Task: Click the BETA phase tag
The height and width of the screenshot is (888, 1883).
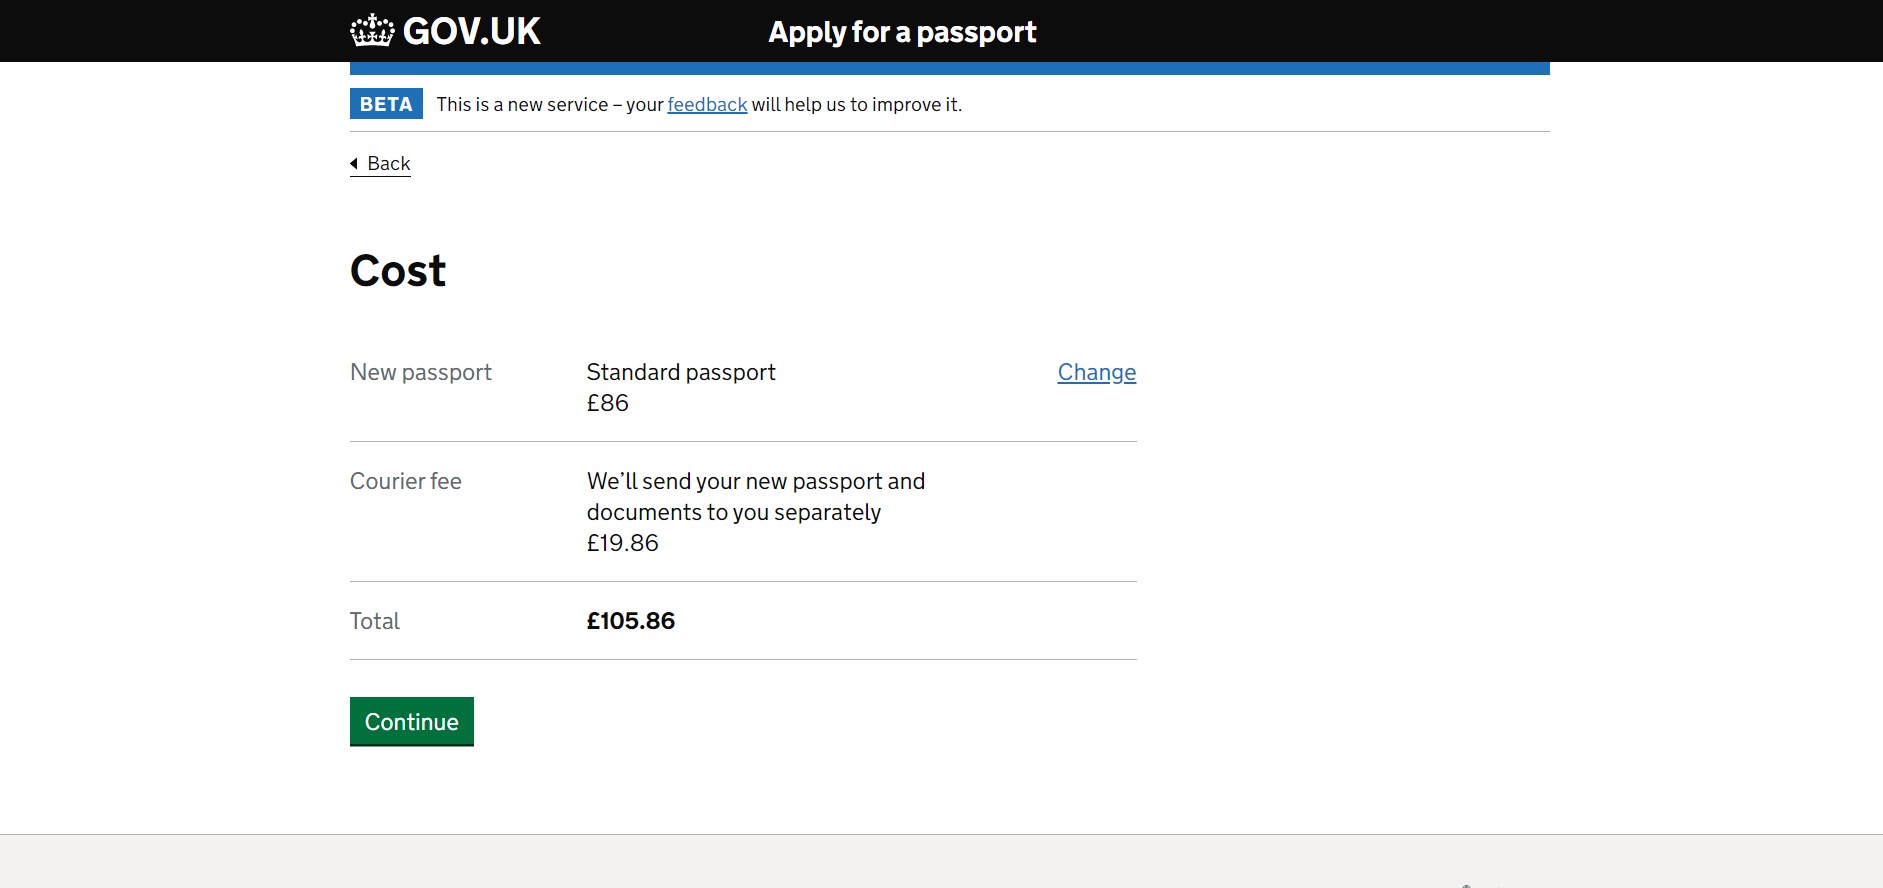Action: (x=386, y=104)
